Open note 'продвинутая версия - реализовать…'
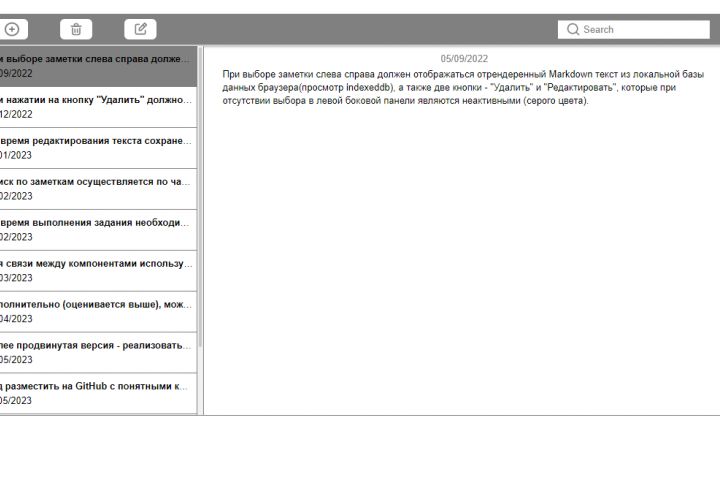The height and width of the screenshot is (480, 720). 98,352
